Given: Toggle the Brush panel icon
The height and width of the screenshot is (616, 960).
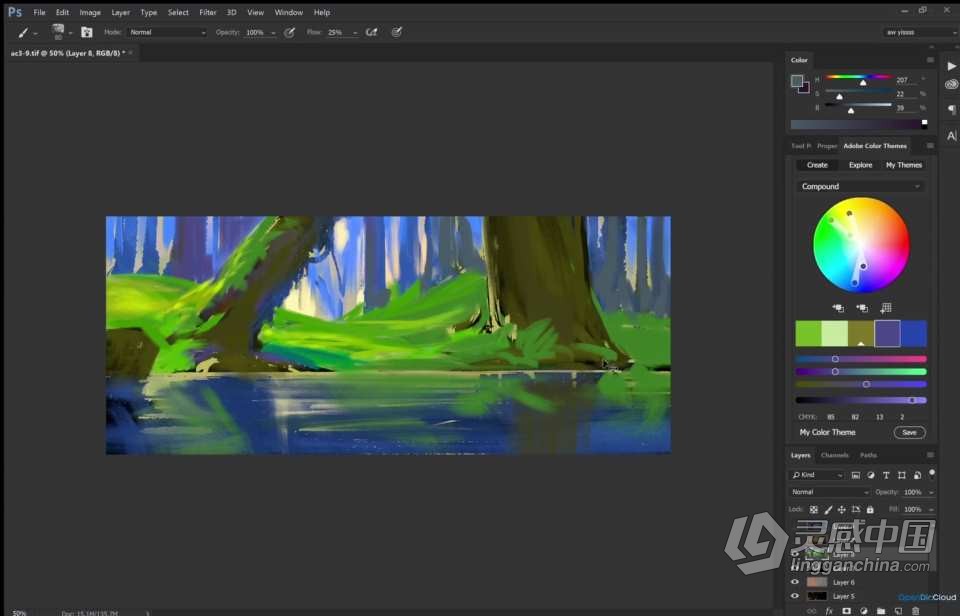Looking at the screenshot, I should pyautogui.click(x=86, y=32).
